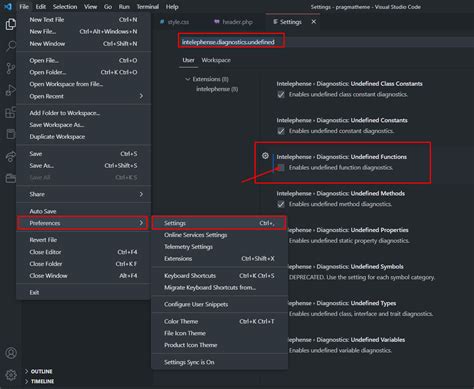Toggle Auto Save in File menu
This screenshot has width=474, height=389.
(x=84, y=211)
